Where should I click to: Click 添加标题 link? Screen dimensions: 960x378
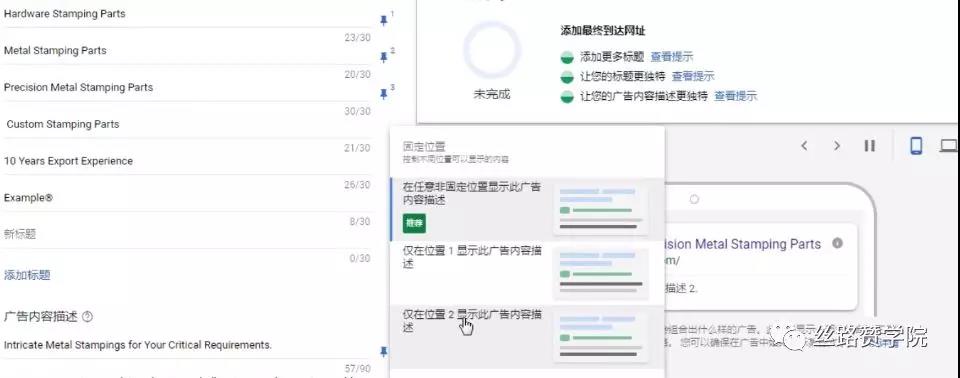(x=27, y=275)
